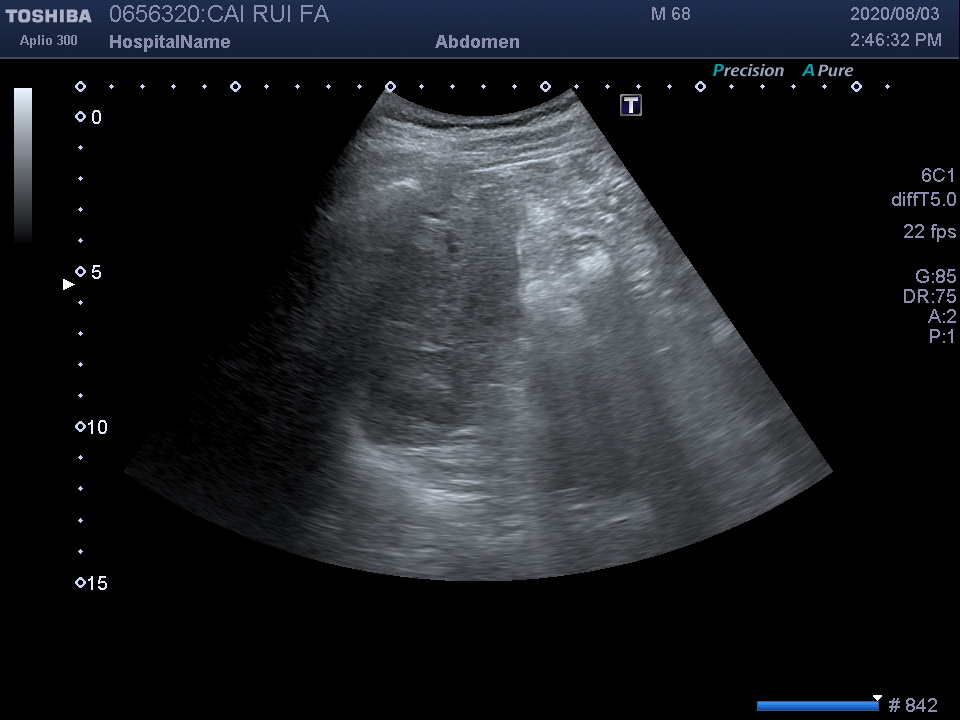Toggle the Precision imaging indicator
The height and width of the screenshot is (720, 960).
coord(748,71)
